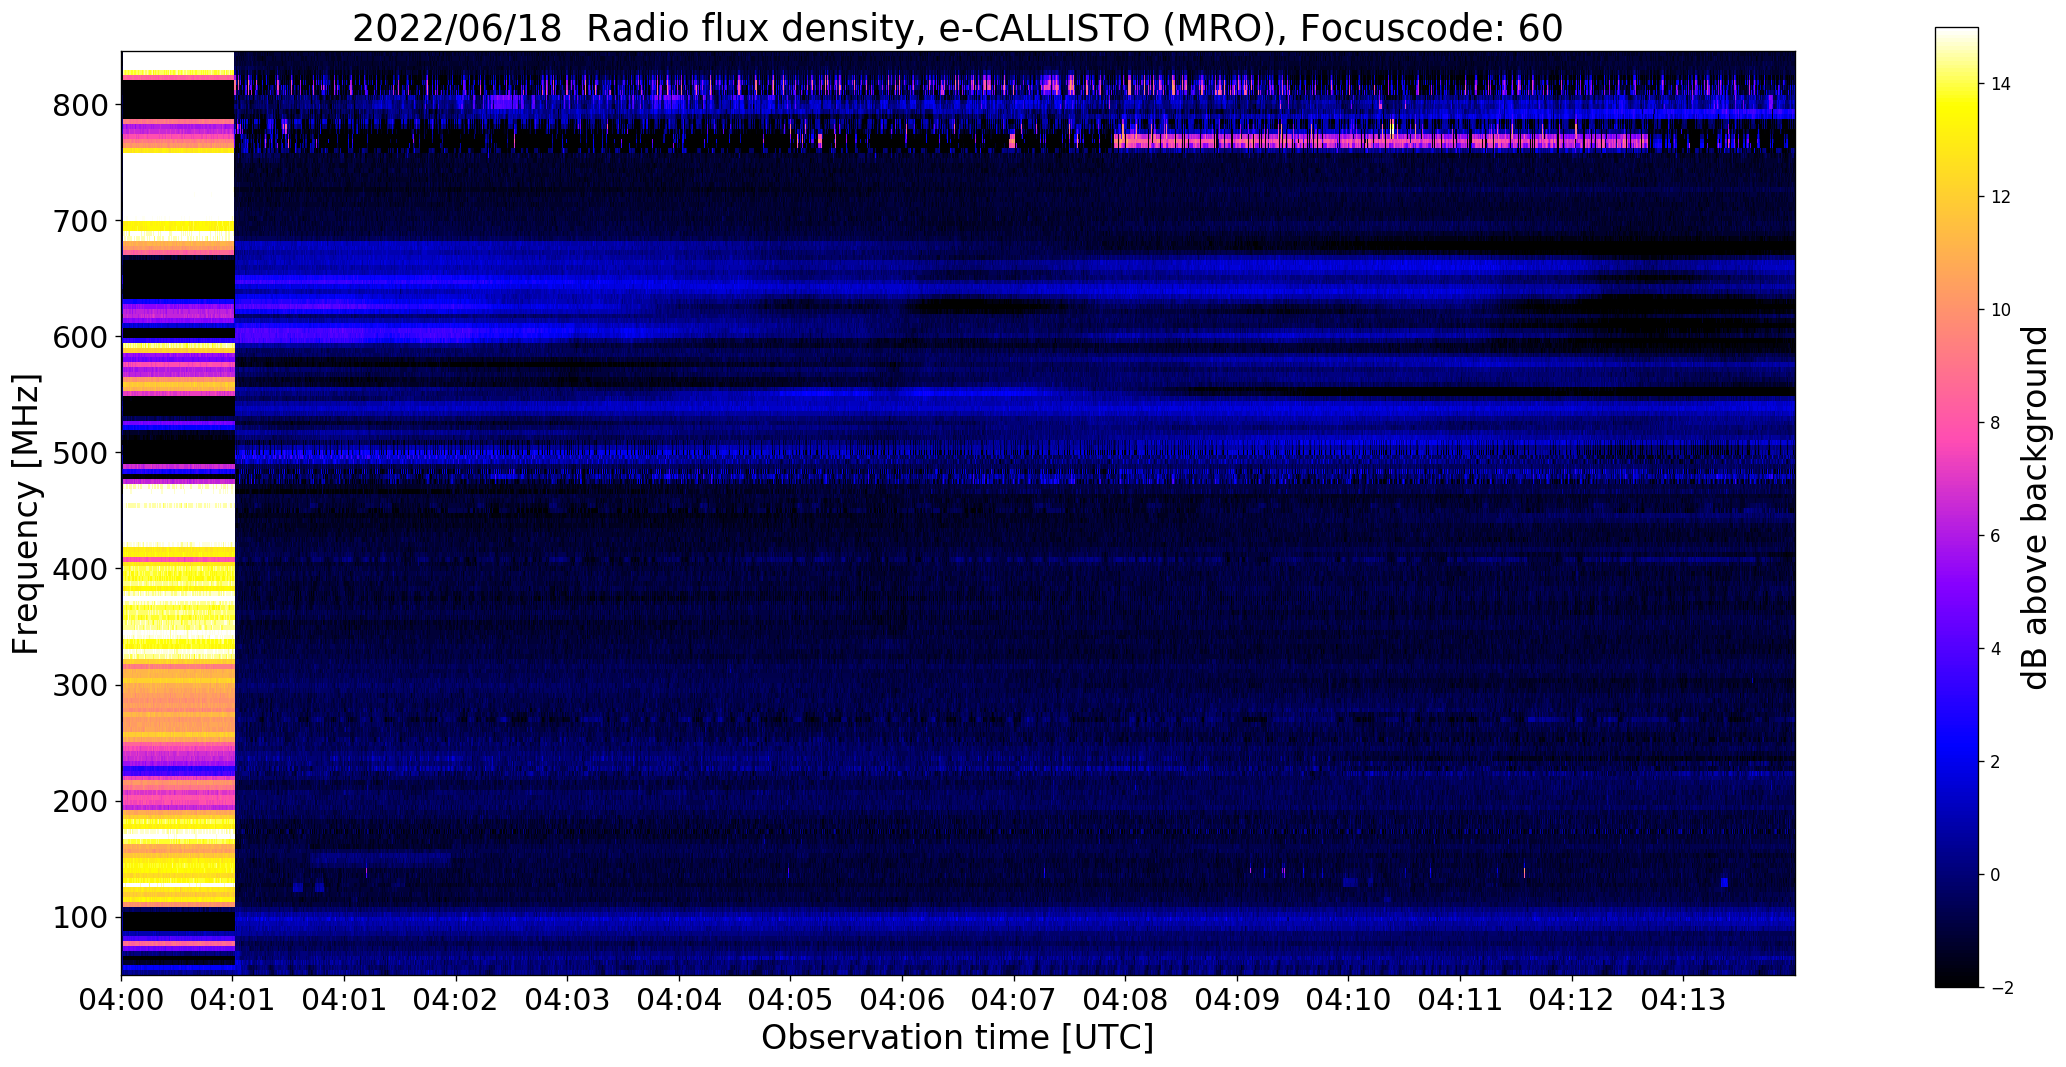Click the 04:03 time tick label

coord(568,999)
